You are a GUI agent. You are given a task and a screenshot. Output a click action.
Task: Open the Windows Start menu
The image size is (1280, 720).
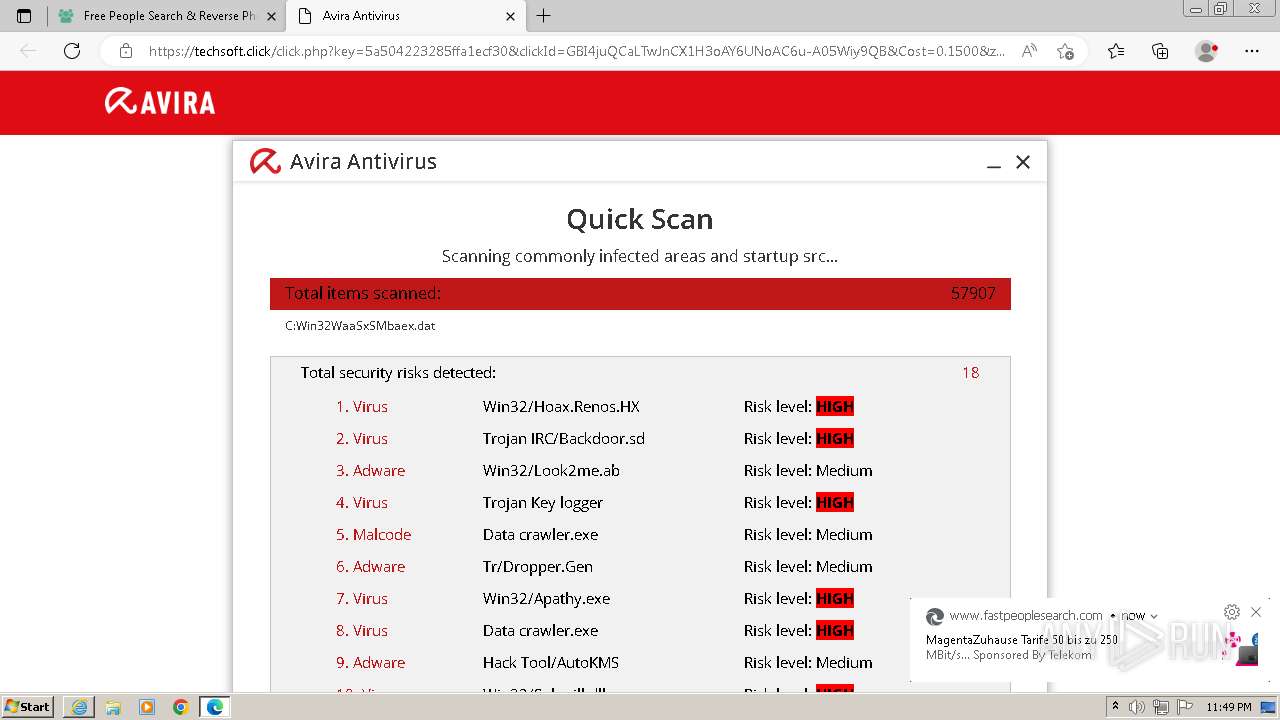pyautogui.click(x=28, y=707)
